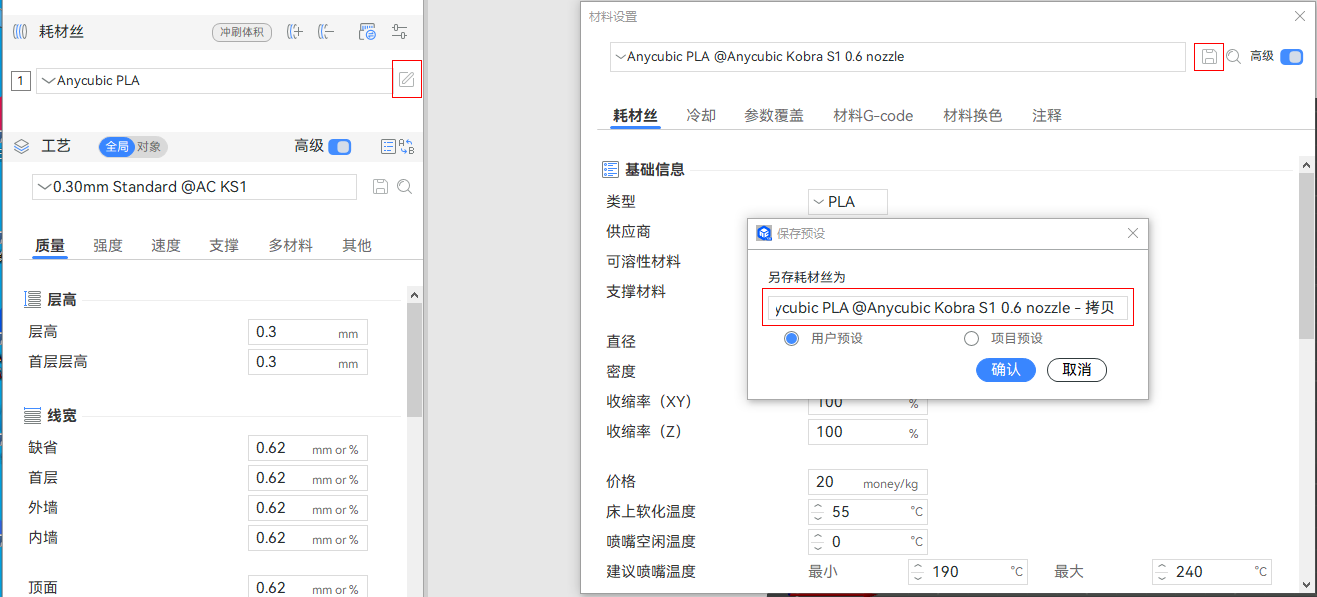Switch to 材料换色 tab
Viewport: 1317px width, 597px height.
pos(973,116)
